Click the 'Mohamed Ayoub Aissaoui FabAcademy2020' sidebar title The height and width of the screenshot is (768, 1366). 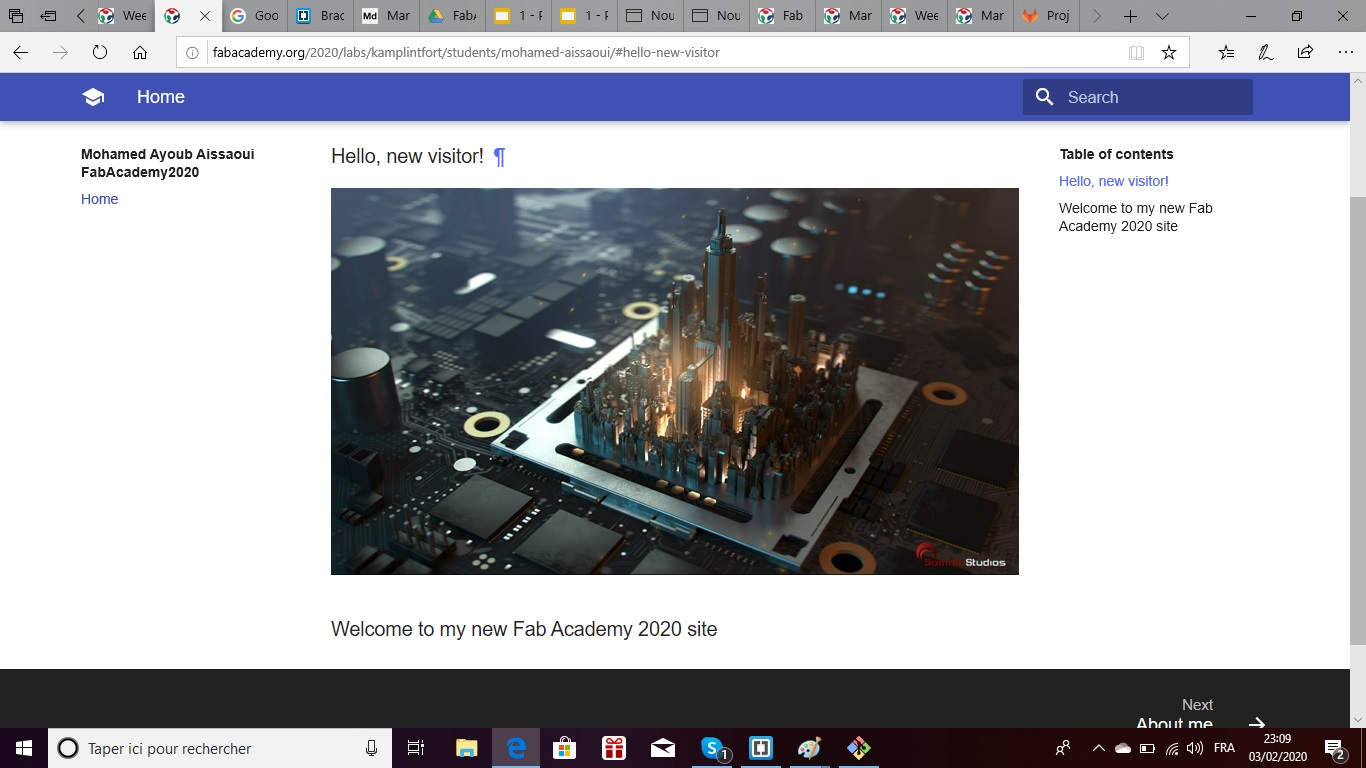click(x=168, y=163)
